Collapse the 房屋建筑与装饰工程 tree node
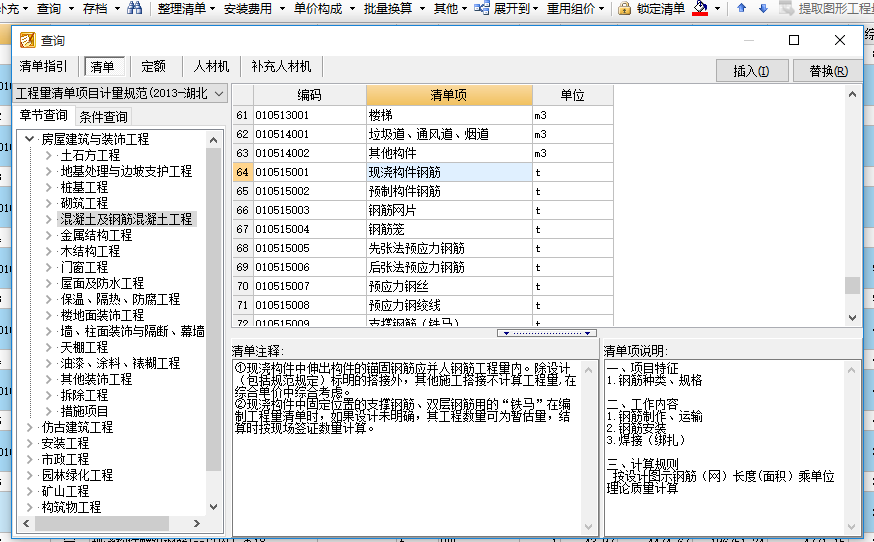874x542 pixels. point(29,139)
